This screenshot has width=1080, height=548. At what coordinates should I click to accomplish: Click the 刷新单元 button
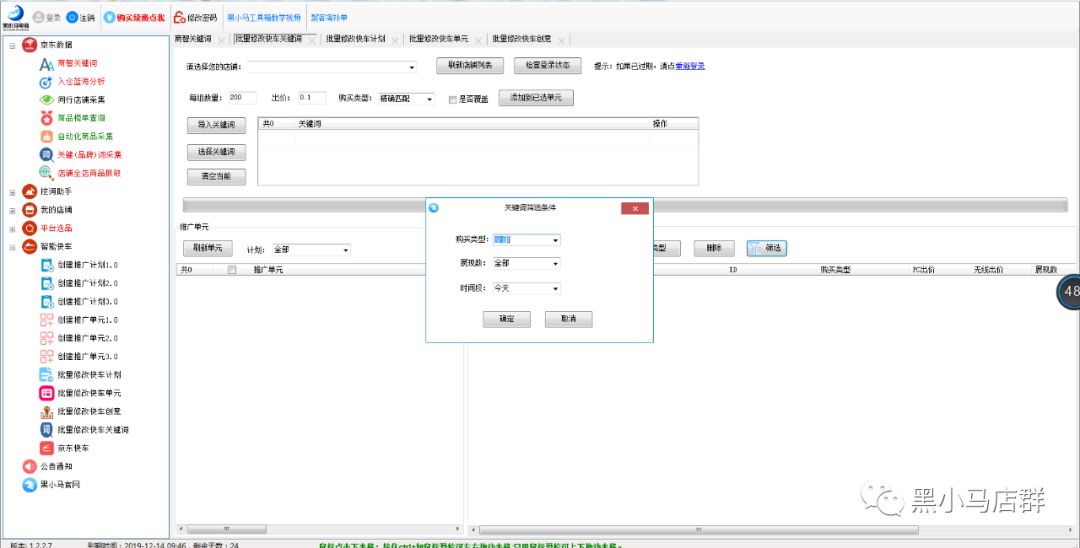point(207,249)
